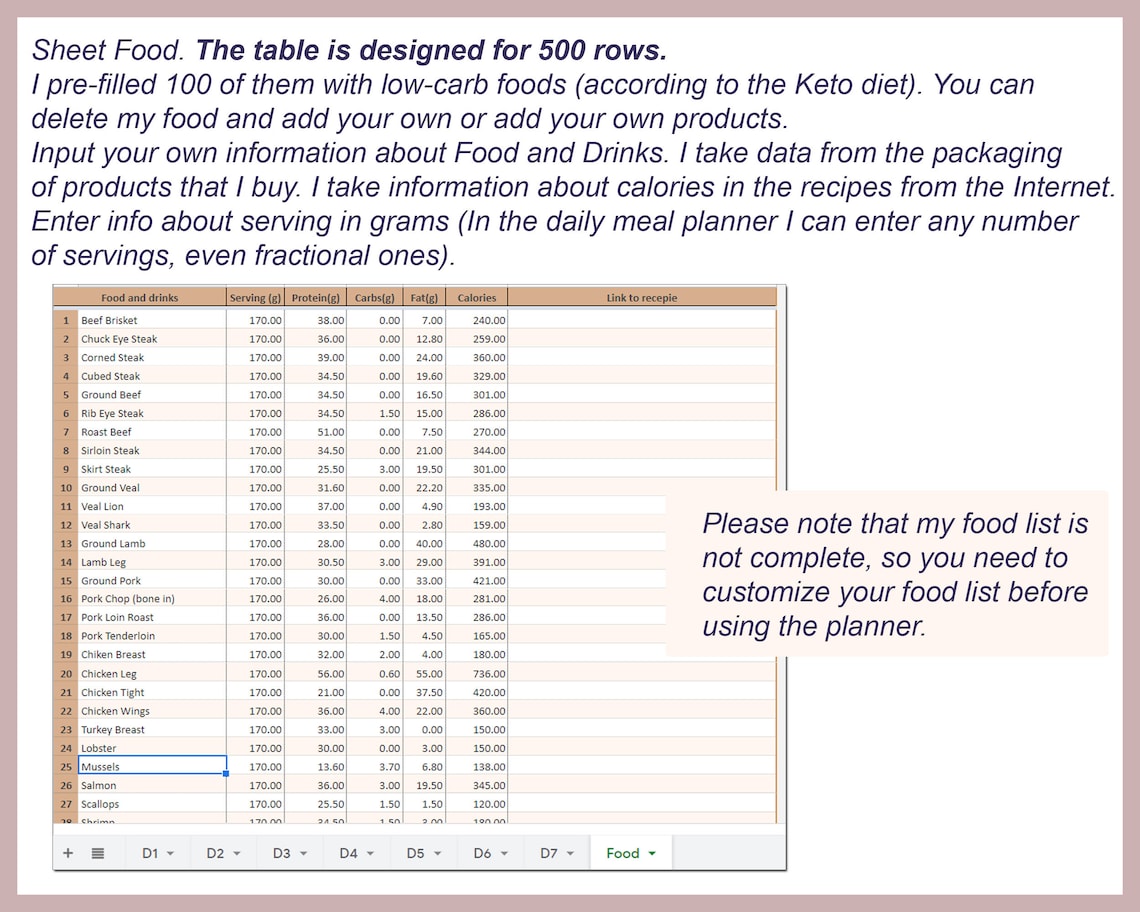Image resolution: width=1140 pixels, height=912 pixels.
Task: Select the Food sheet tab
Action: [x=620, y=852]
